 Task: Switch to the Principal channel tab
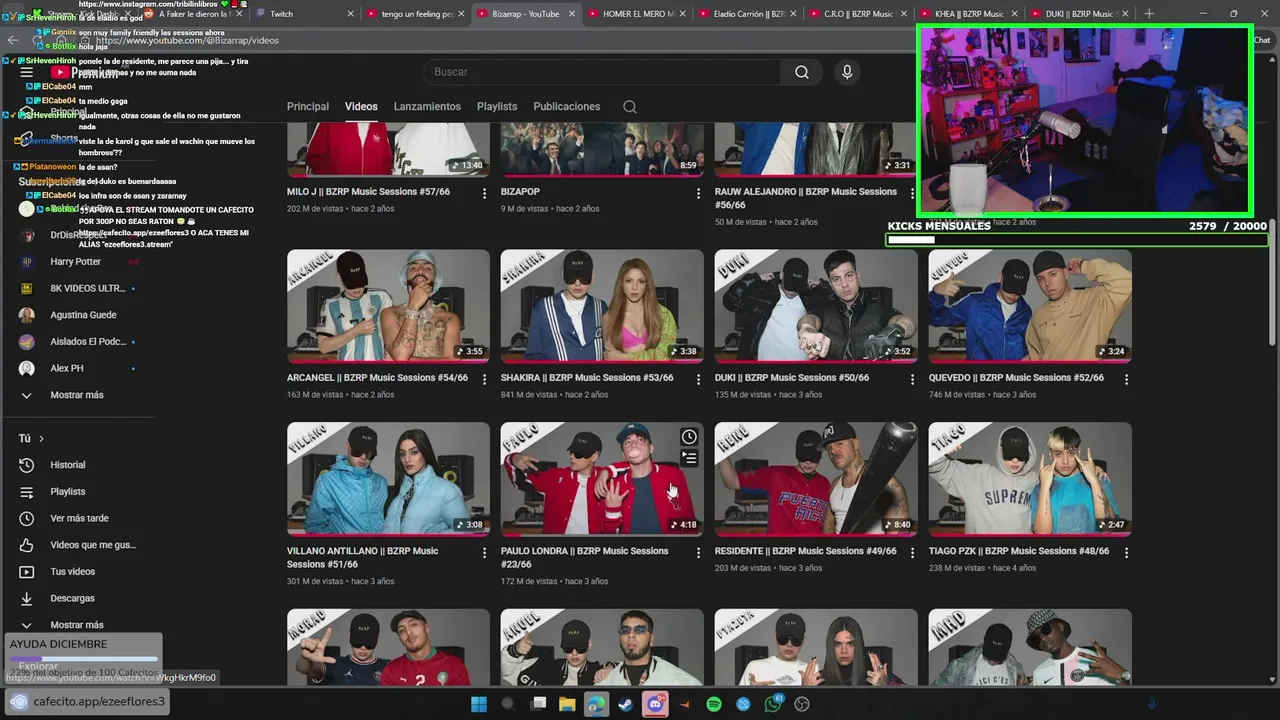pos(308,107)
